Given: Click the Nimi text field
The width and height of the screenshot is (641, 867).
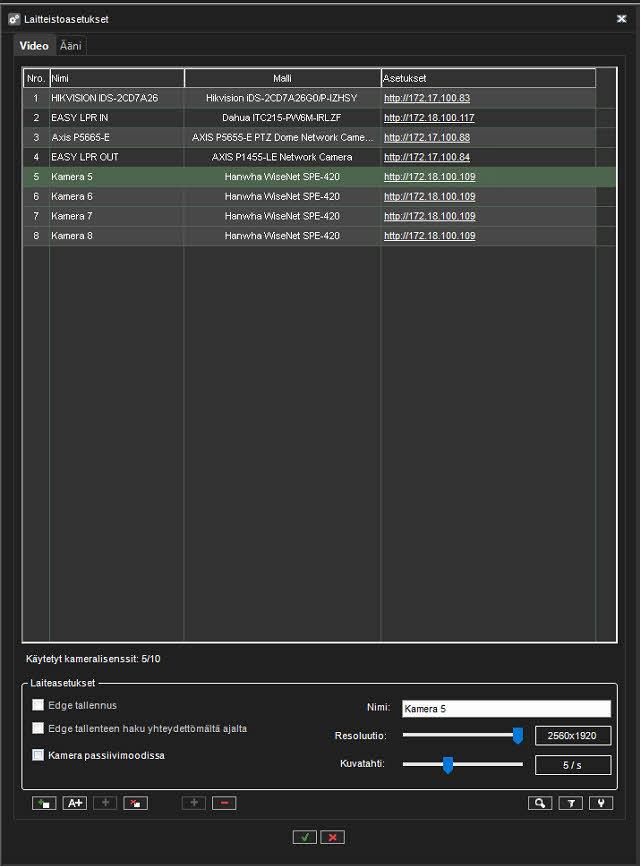Looking at the screenshot, I should pyautogui.click(x=505, y=709).
